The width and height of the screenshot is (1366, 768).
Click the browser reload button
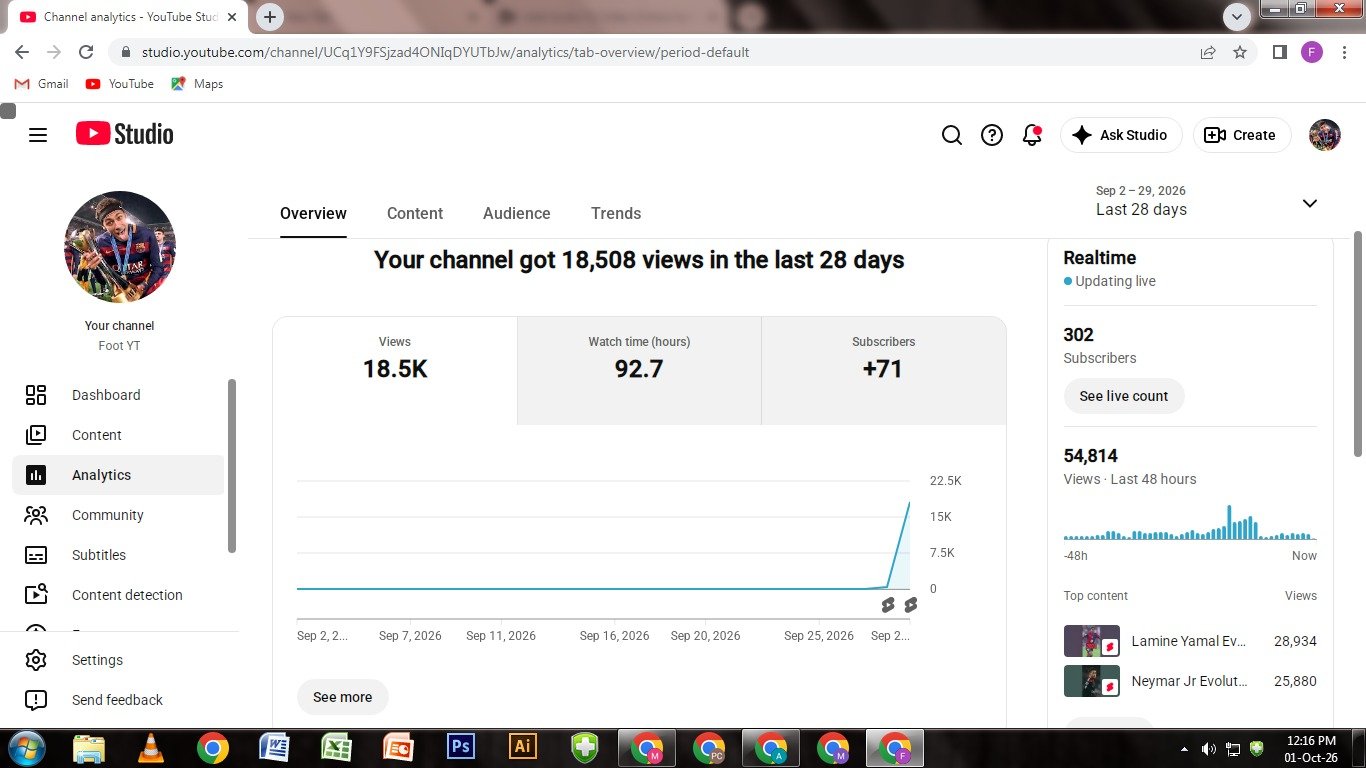[x=86, y=52]
